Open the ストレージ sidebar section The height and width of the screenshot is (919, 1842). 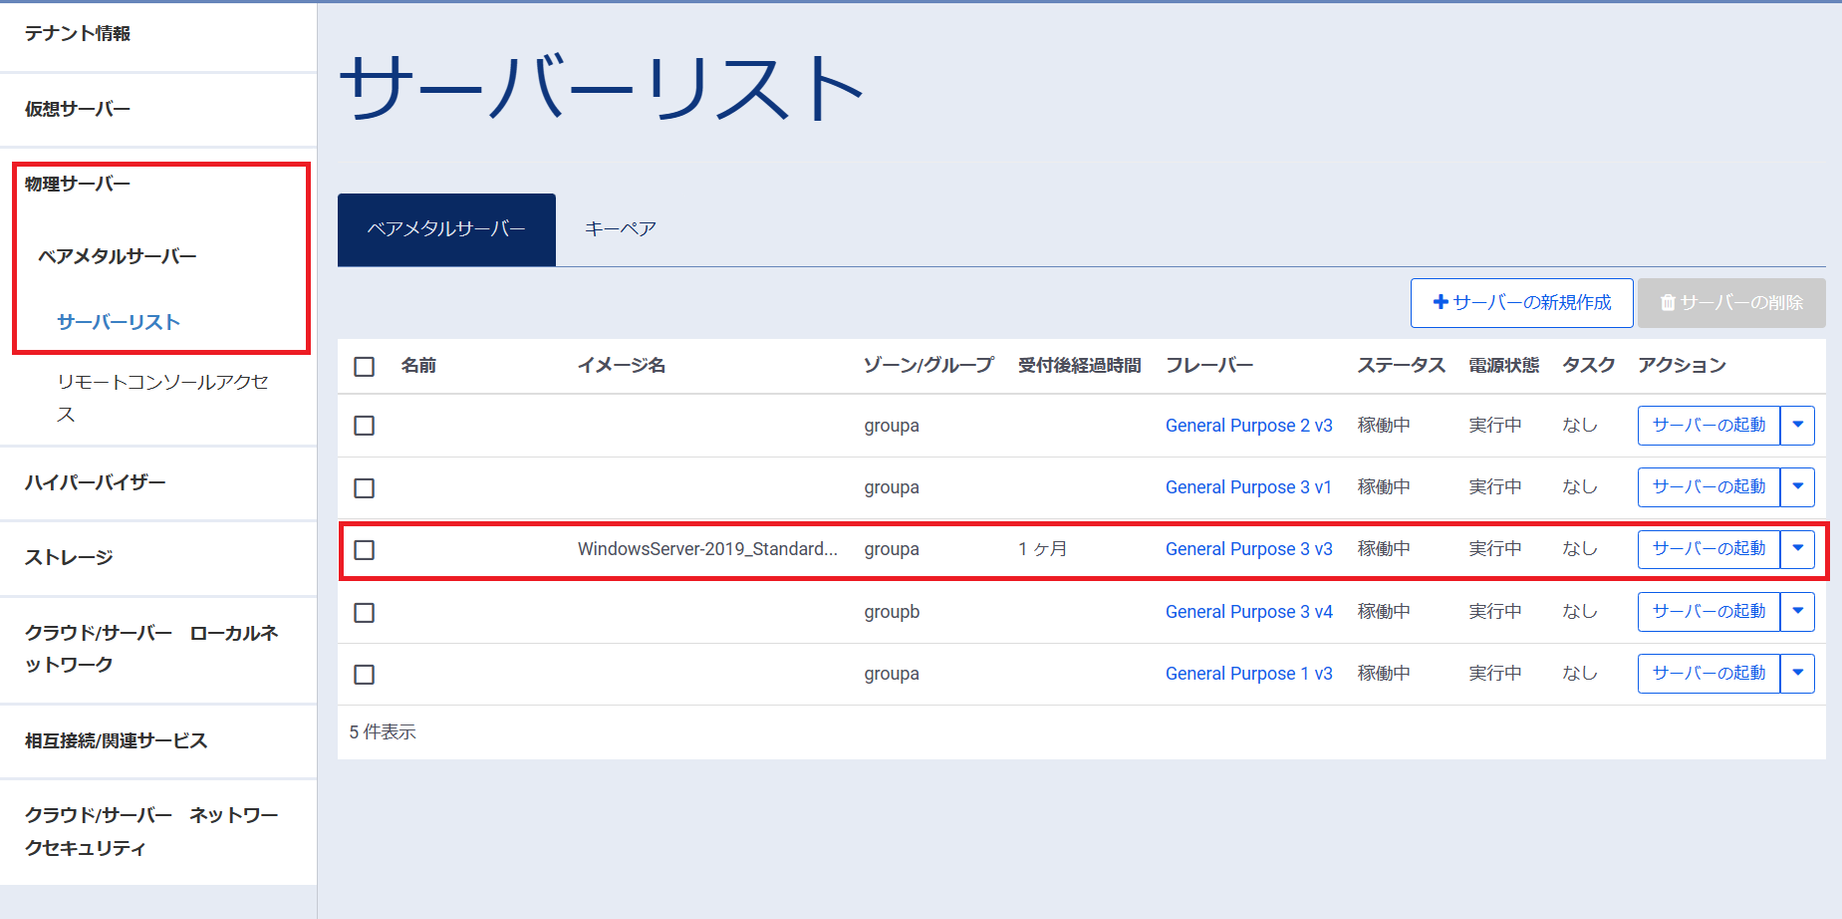[69, 557]
